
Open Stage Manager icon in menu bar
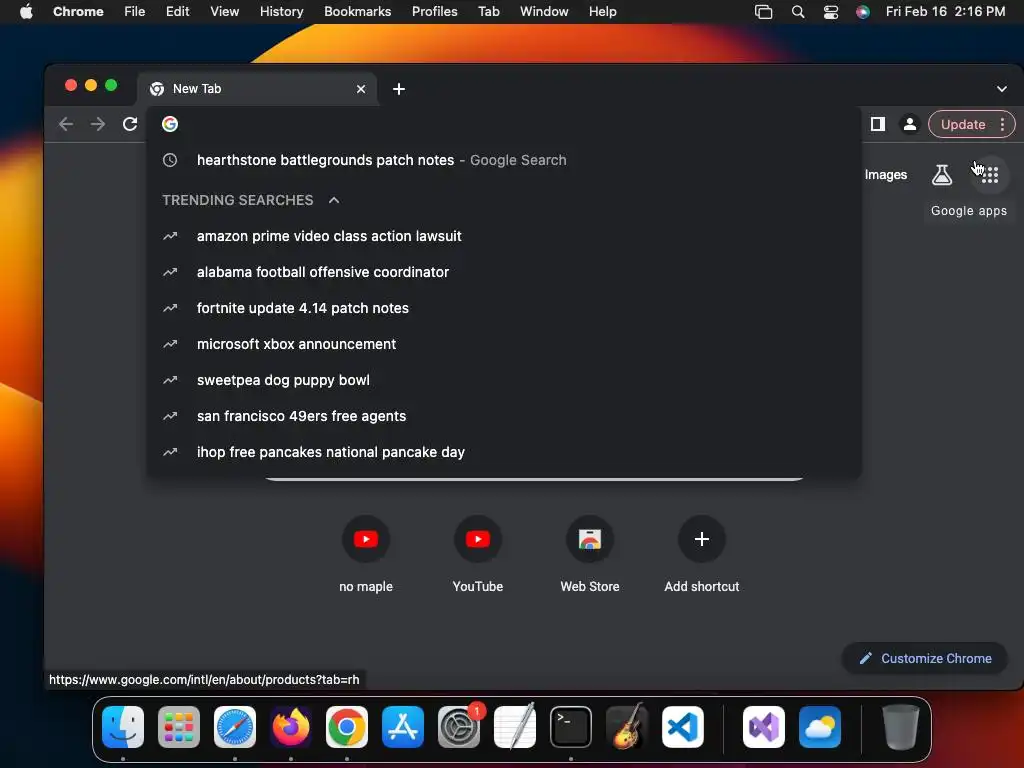point(763,12)
